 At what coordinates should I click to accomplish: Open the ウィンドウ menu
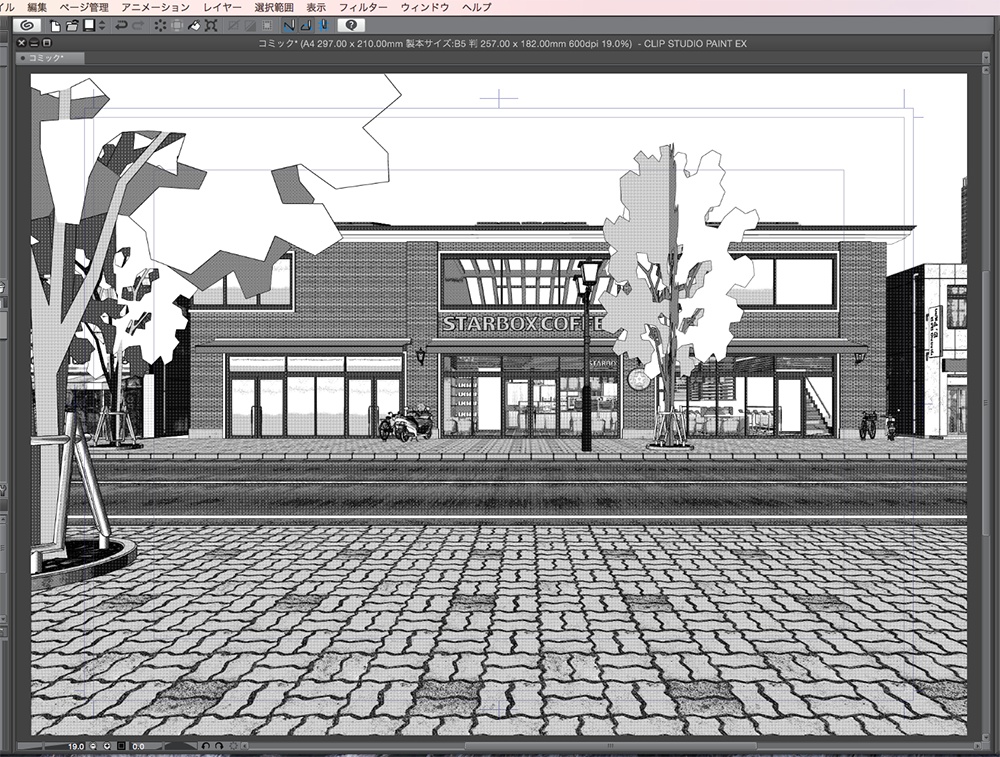click(x=425, y=7)
